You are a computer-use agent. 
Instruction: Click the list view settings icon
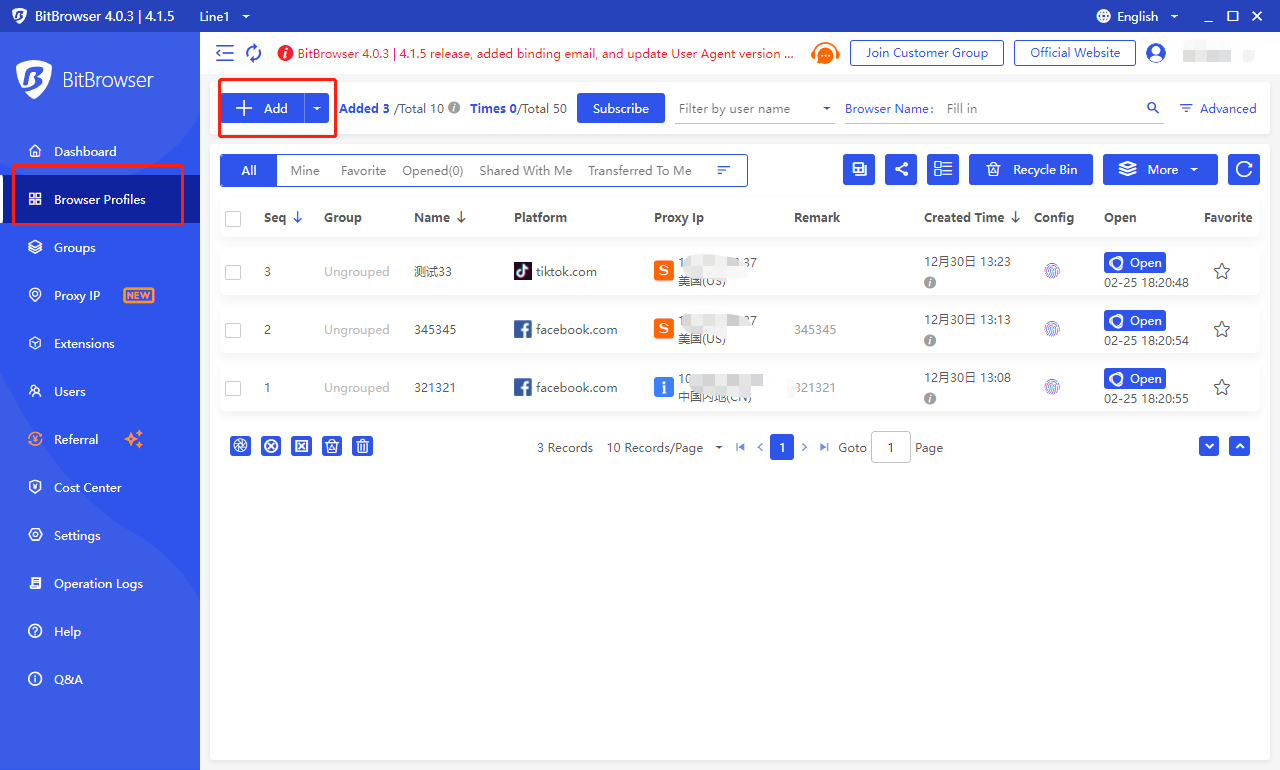coord(943,170)
